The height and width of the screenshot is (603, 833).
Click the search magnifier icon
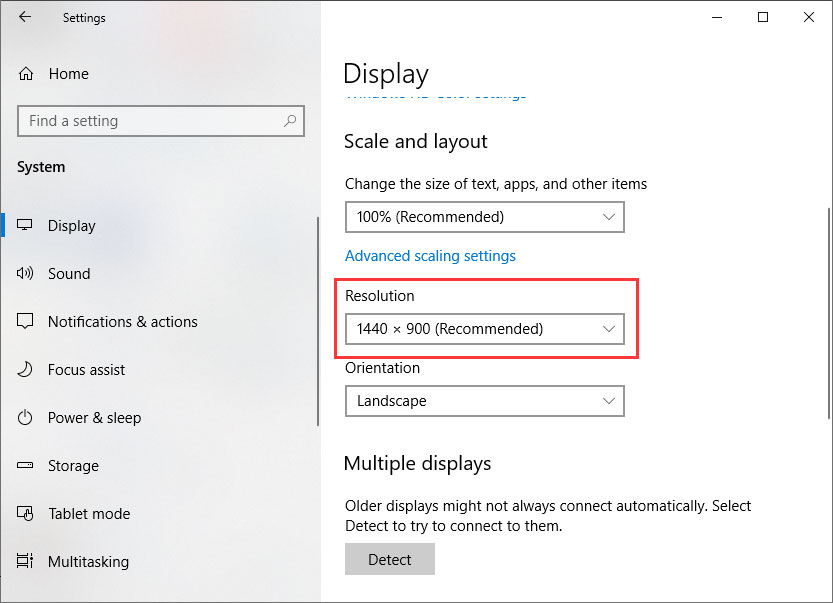(289, 120)
